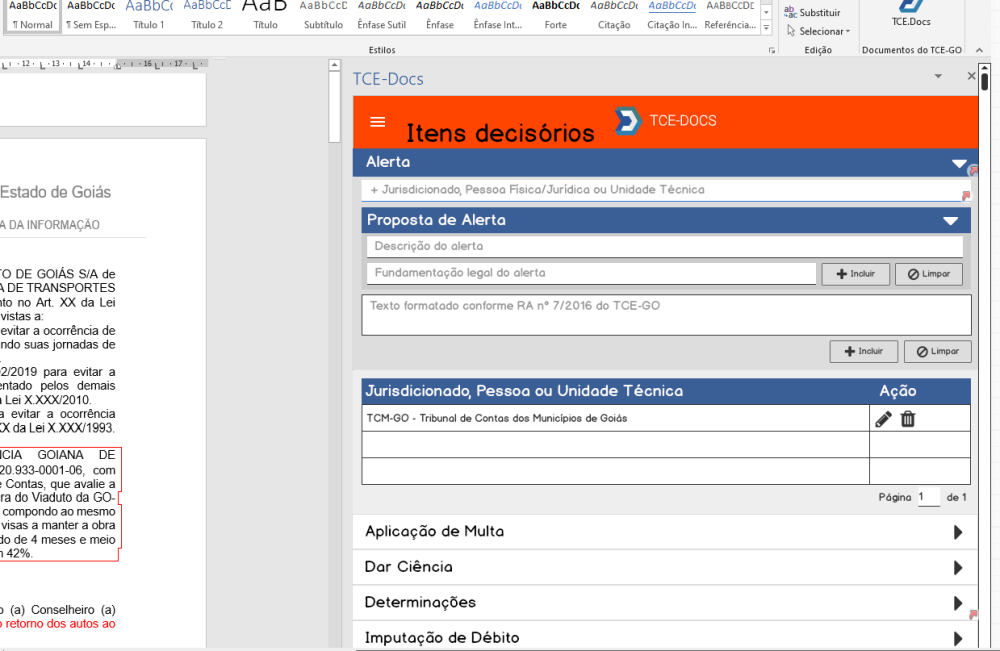Collapse the Alerta section
1000x651 pixels.
[959, 163]
